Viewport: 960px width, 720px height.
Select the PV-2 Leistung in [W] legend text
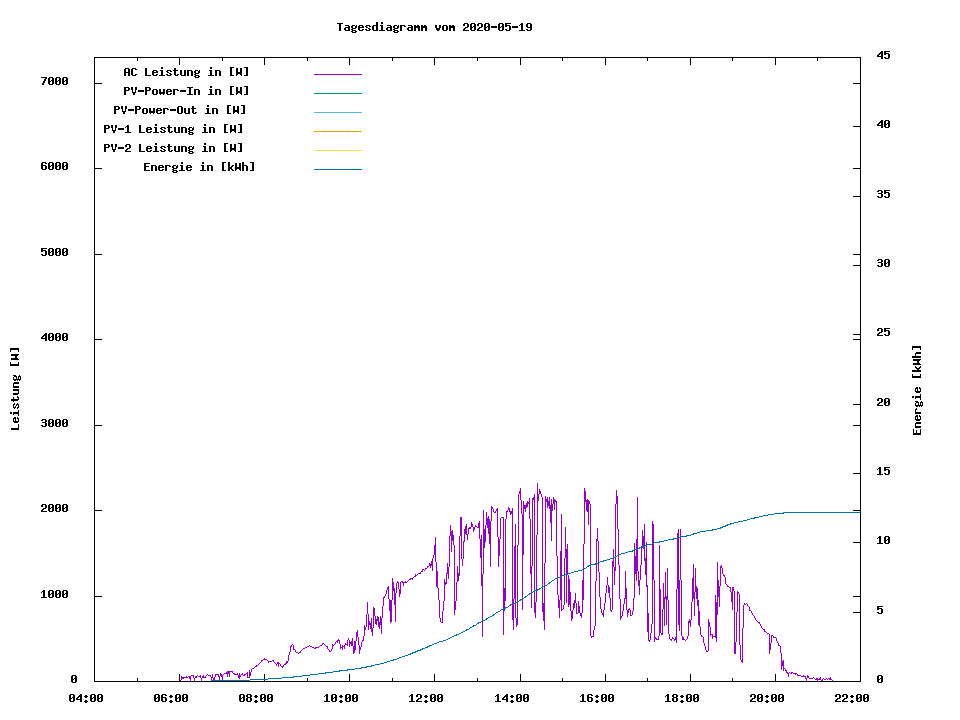(x=173, y=148)
